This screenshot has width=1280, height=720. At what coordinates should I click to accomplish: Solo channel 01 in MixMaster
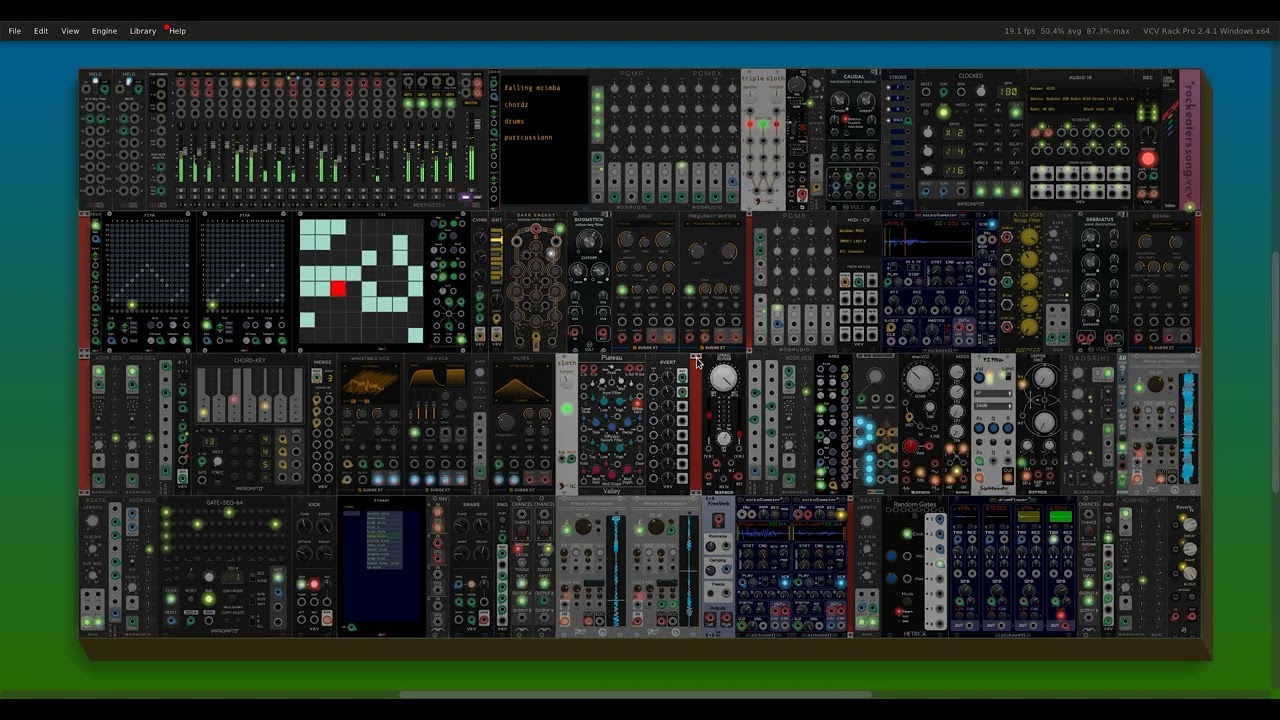182,196
